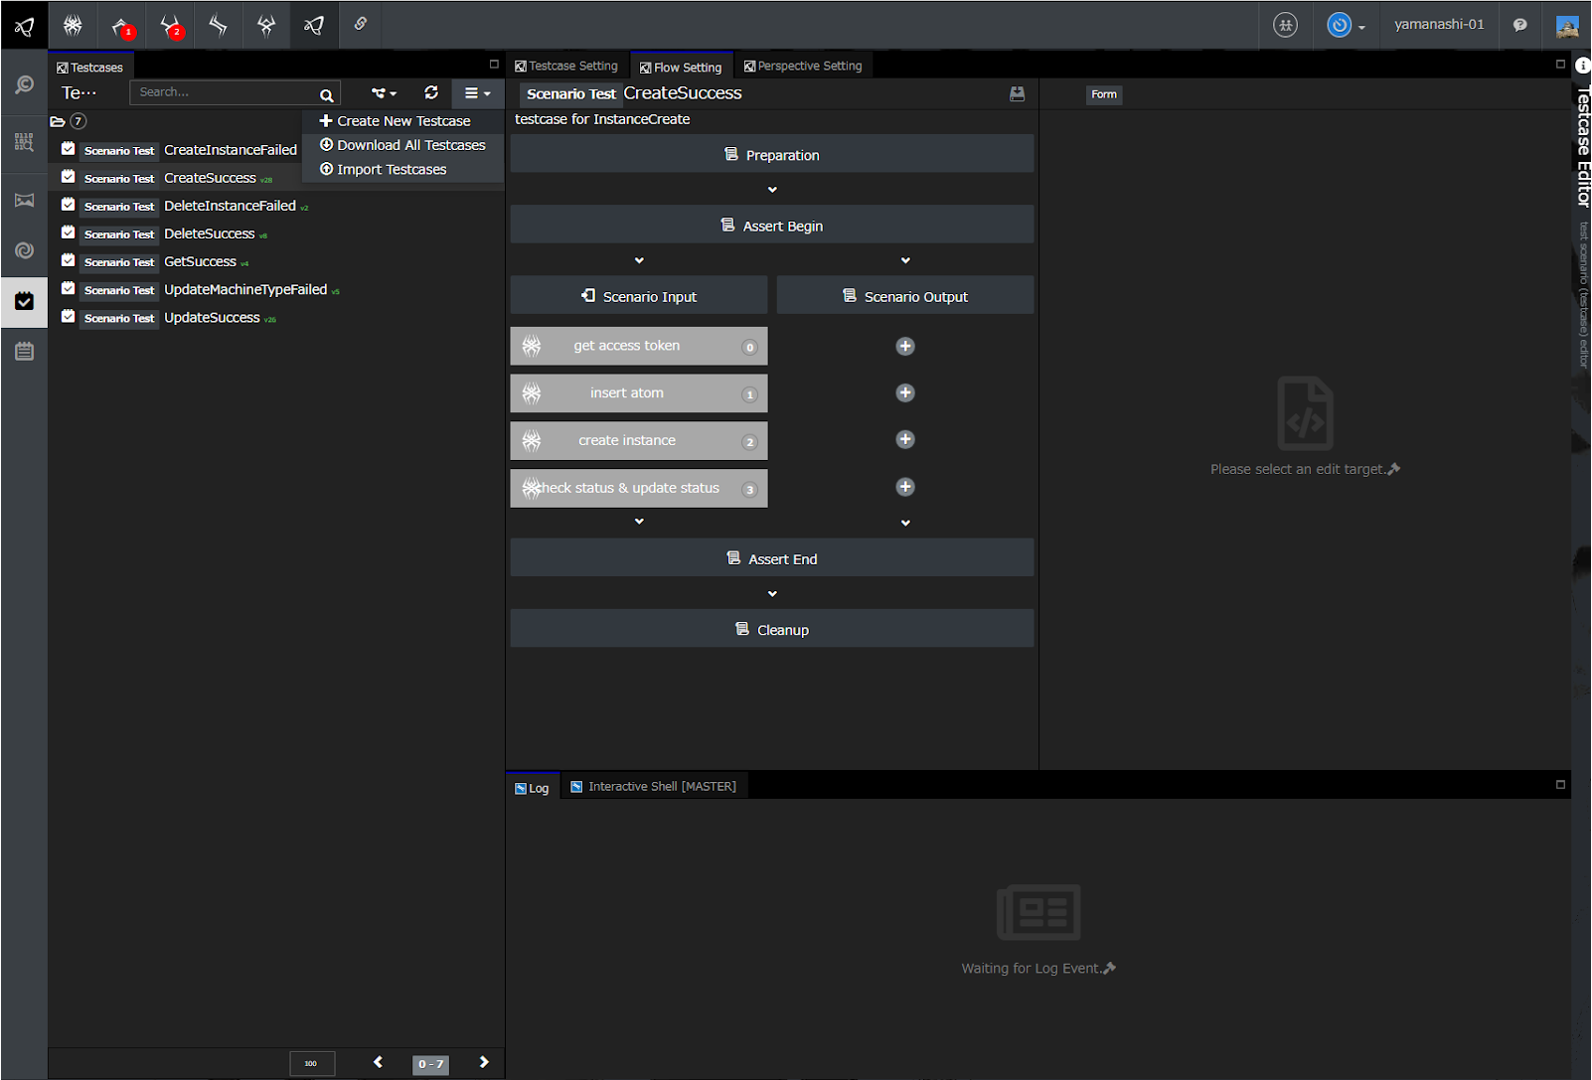Click the link icon in top toolbar
Screen dimensions: 1592x1080
[361, 24]
